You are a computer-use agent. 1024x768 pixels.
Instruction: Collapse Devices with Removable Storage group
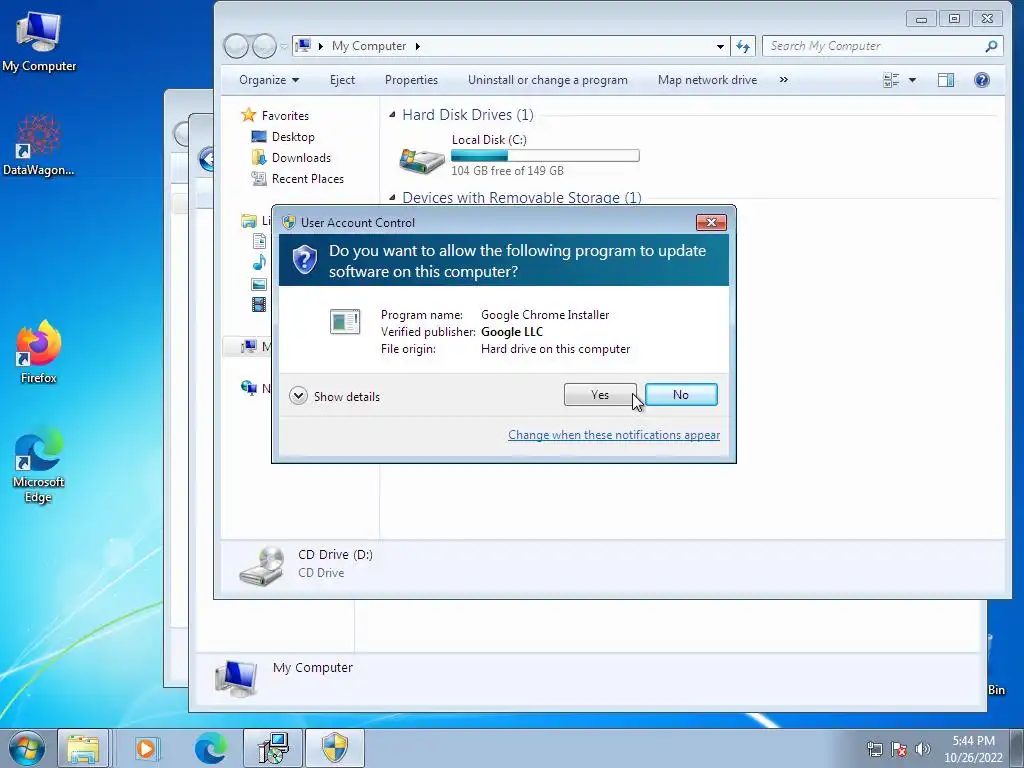click(x=392, y=197)
